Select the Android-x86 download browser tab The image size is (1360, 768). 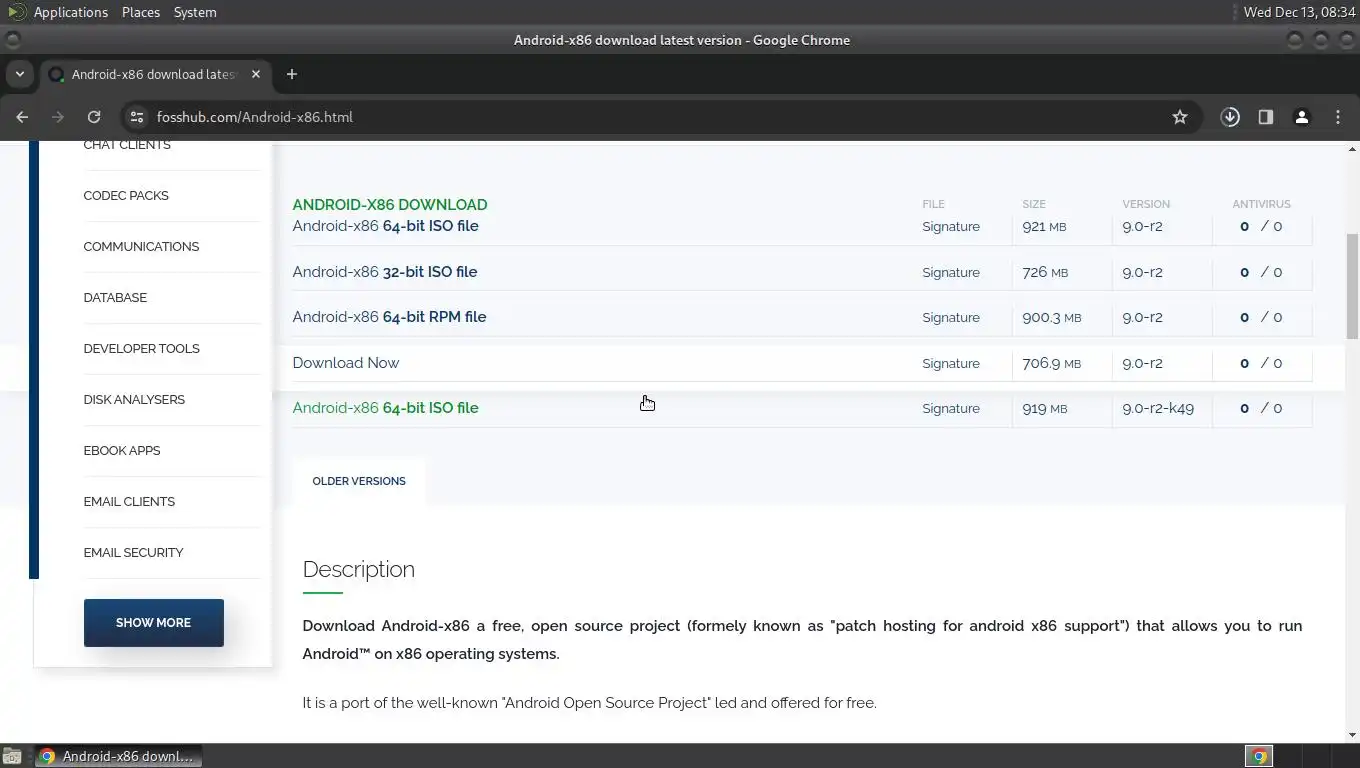click(154, 74)
